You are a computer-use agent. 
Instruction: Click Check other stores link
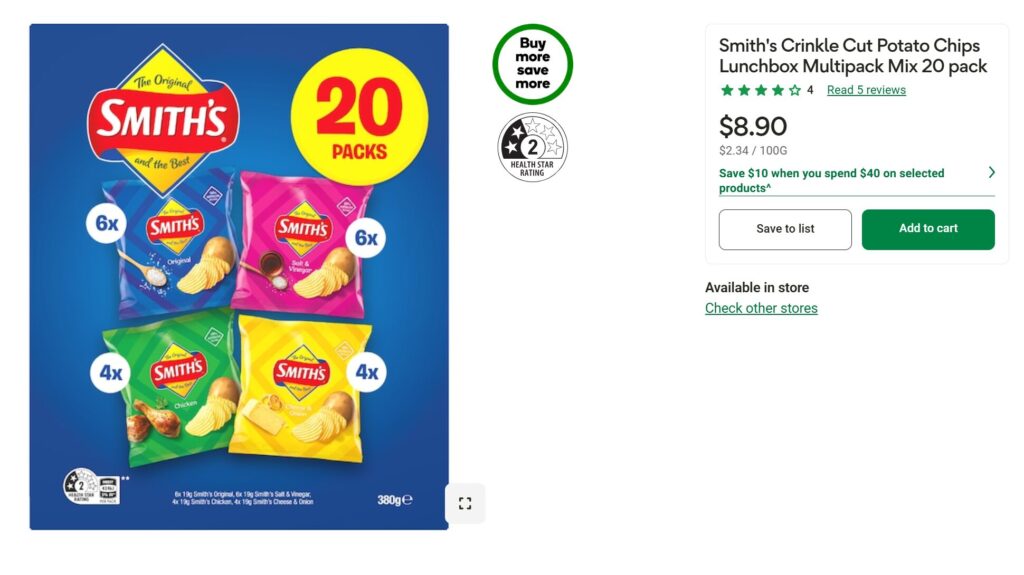761,308
